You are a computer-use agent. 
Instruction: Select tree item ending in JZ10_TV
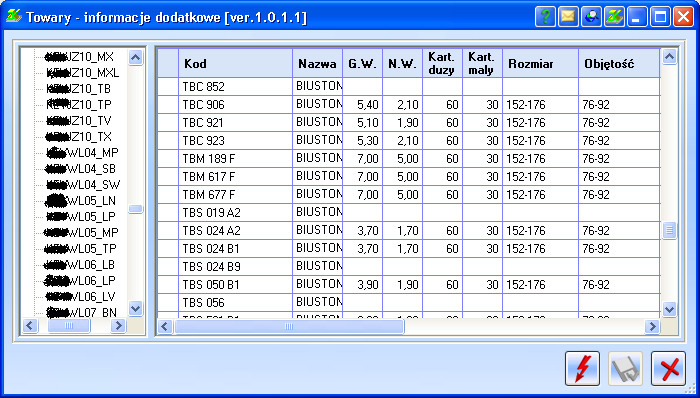(79, 121)
